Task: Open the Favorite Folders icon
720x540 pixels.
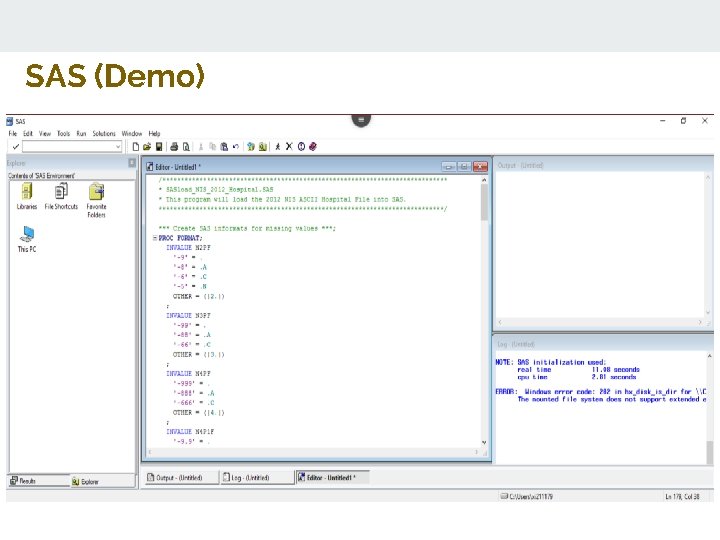Action: point(96,201)
